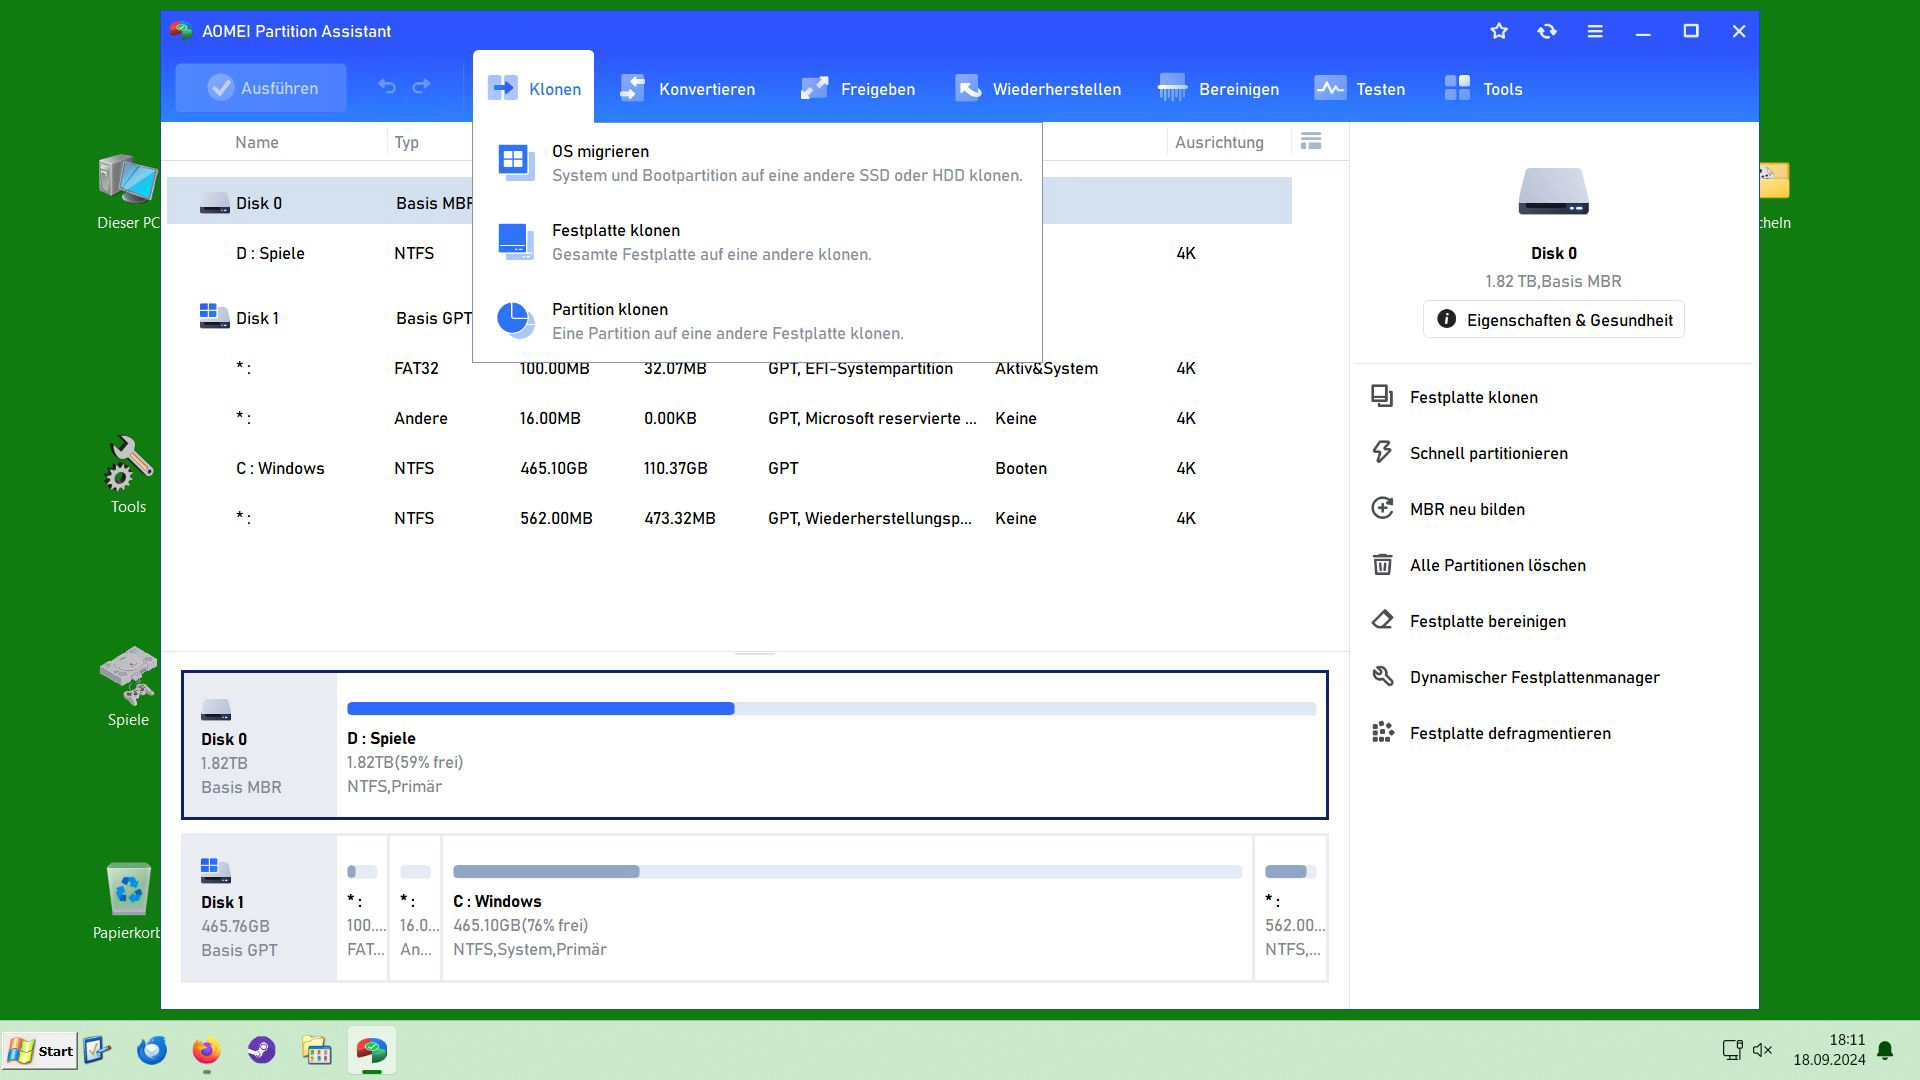Click the Ausführen button
The width and height of the screenshot is (1920, 1080).
pyautogui.click(x=261, y=88)
